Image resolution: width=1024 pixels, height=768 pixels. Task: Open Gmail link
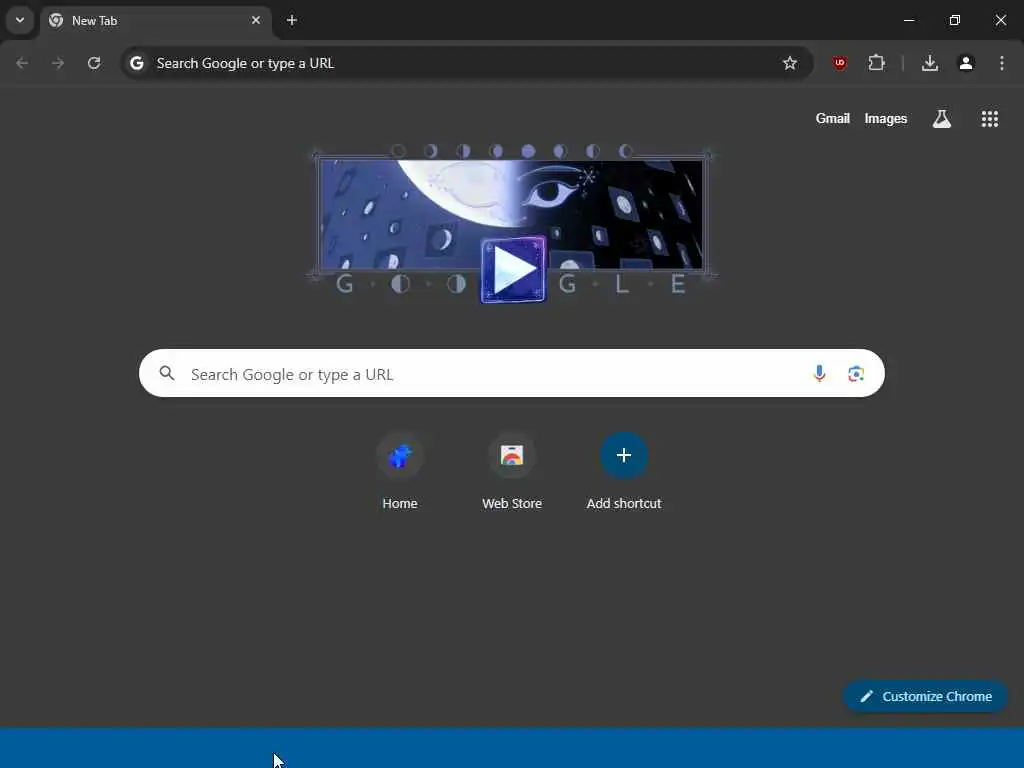[x=832, y=119]
